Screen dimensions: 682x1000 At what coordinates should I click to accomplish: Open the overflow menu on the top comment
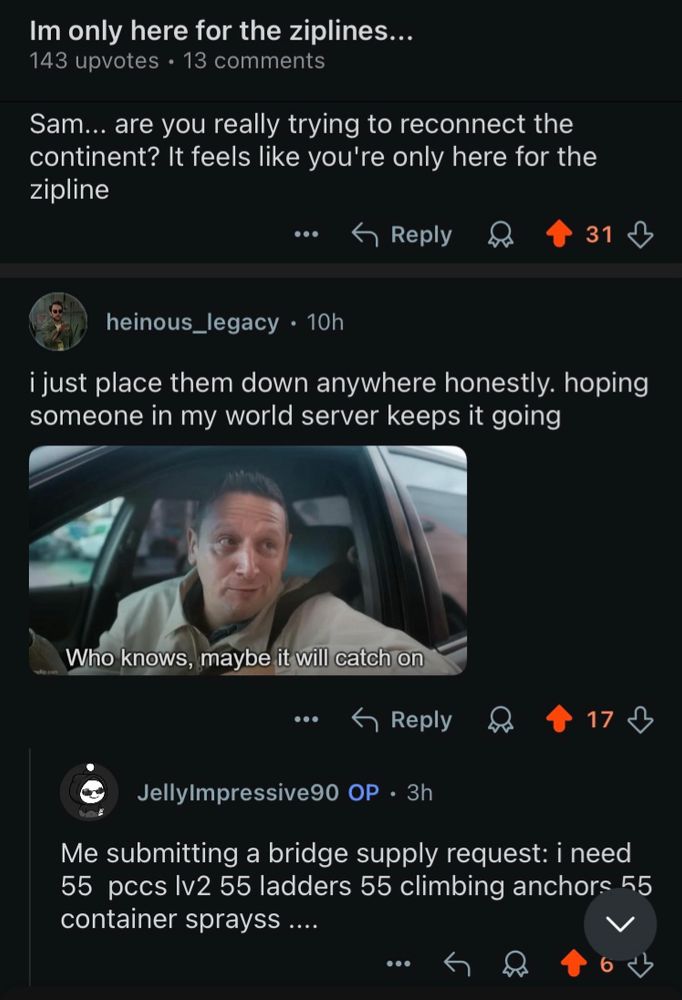[306, 234]
